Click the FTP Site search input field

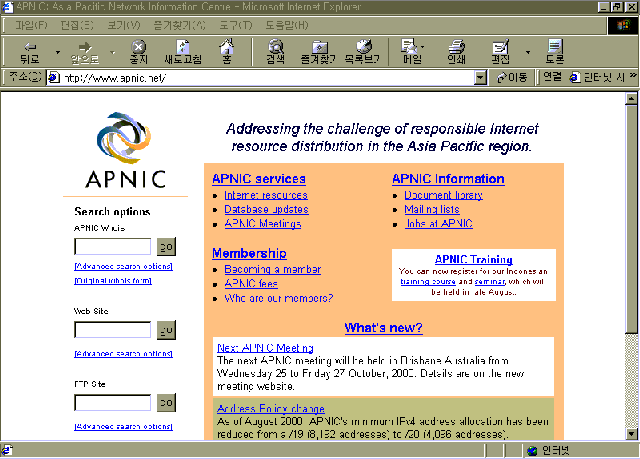point(113,403)
